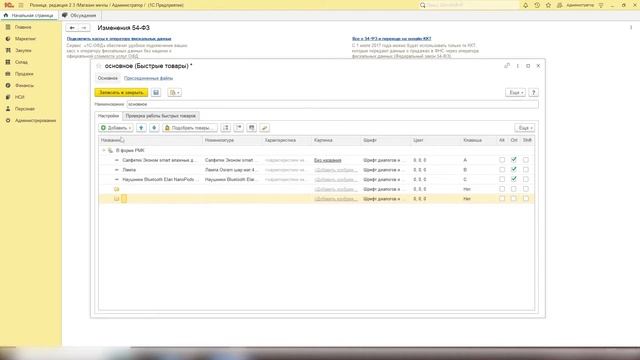The height and width of the screenshot is (360, 640).
Task: Toggle the Shift checkbox in the Наушники Bluetooth row
Action: pyautogui.click(x=526, y=179)
